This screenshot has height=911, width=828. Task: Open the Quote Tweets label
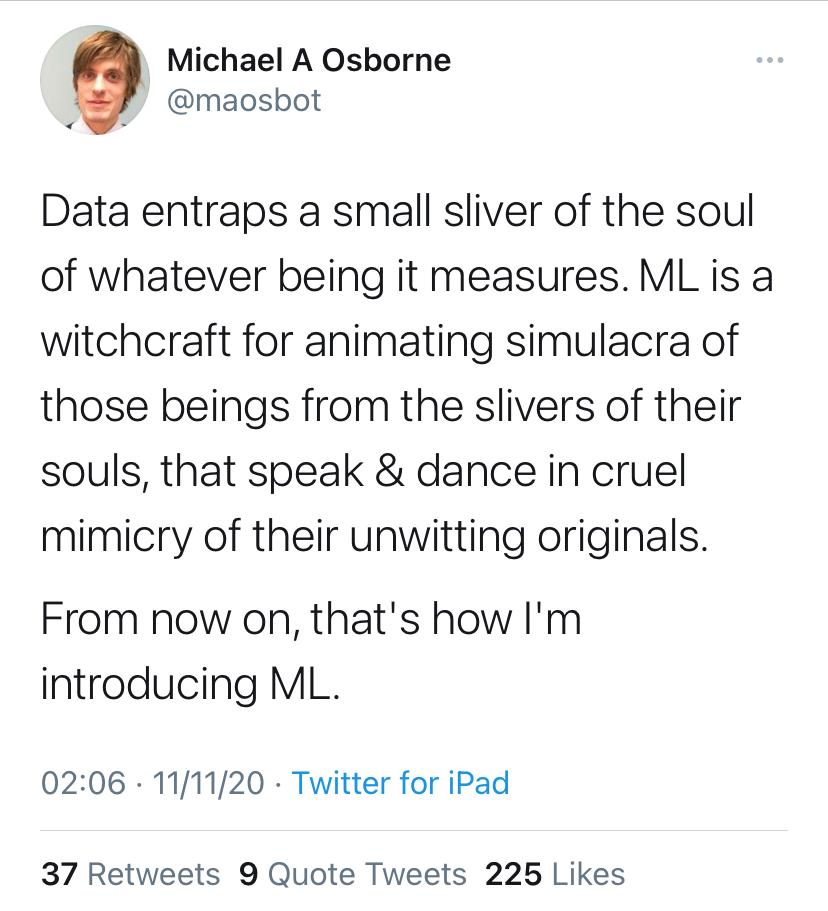[x=367, y=874]
